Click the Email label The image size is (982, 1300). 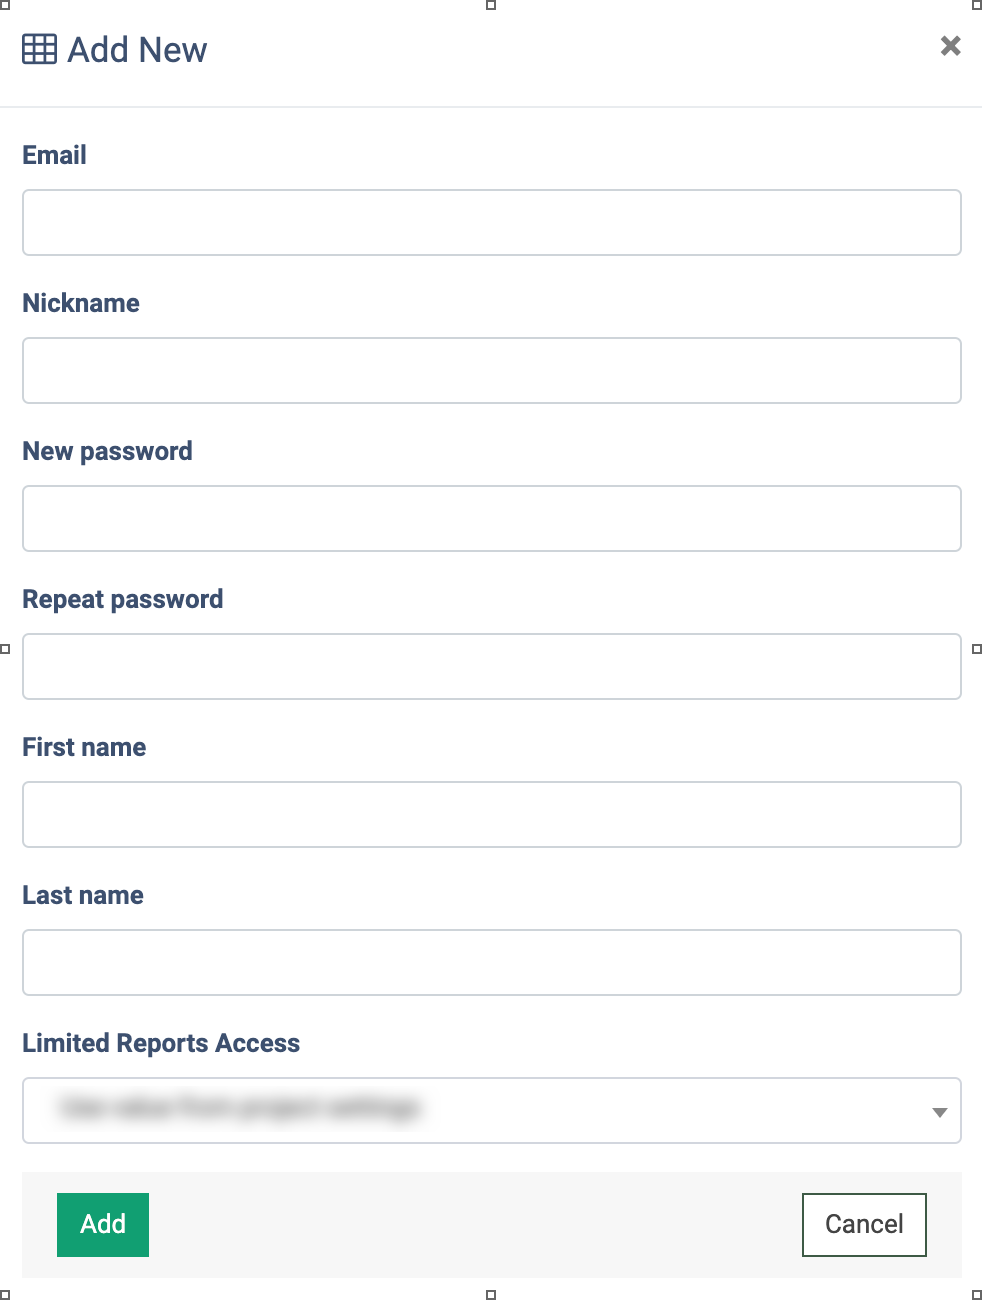pos(55,155)
